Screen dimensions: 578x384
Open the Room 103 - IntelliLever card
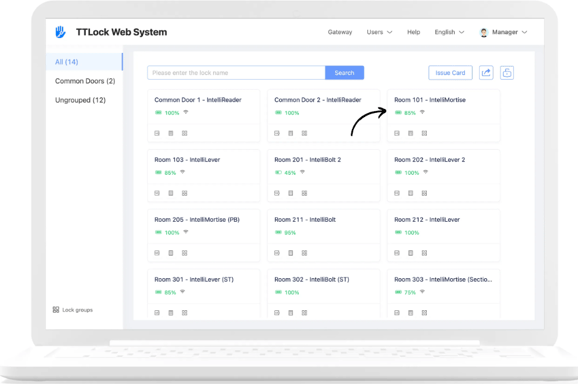coord(203,175)
